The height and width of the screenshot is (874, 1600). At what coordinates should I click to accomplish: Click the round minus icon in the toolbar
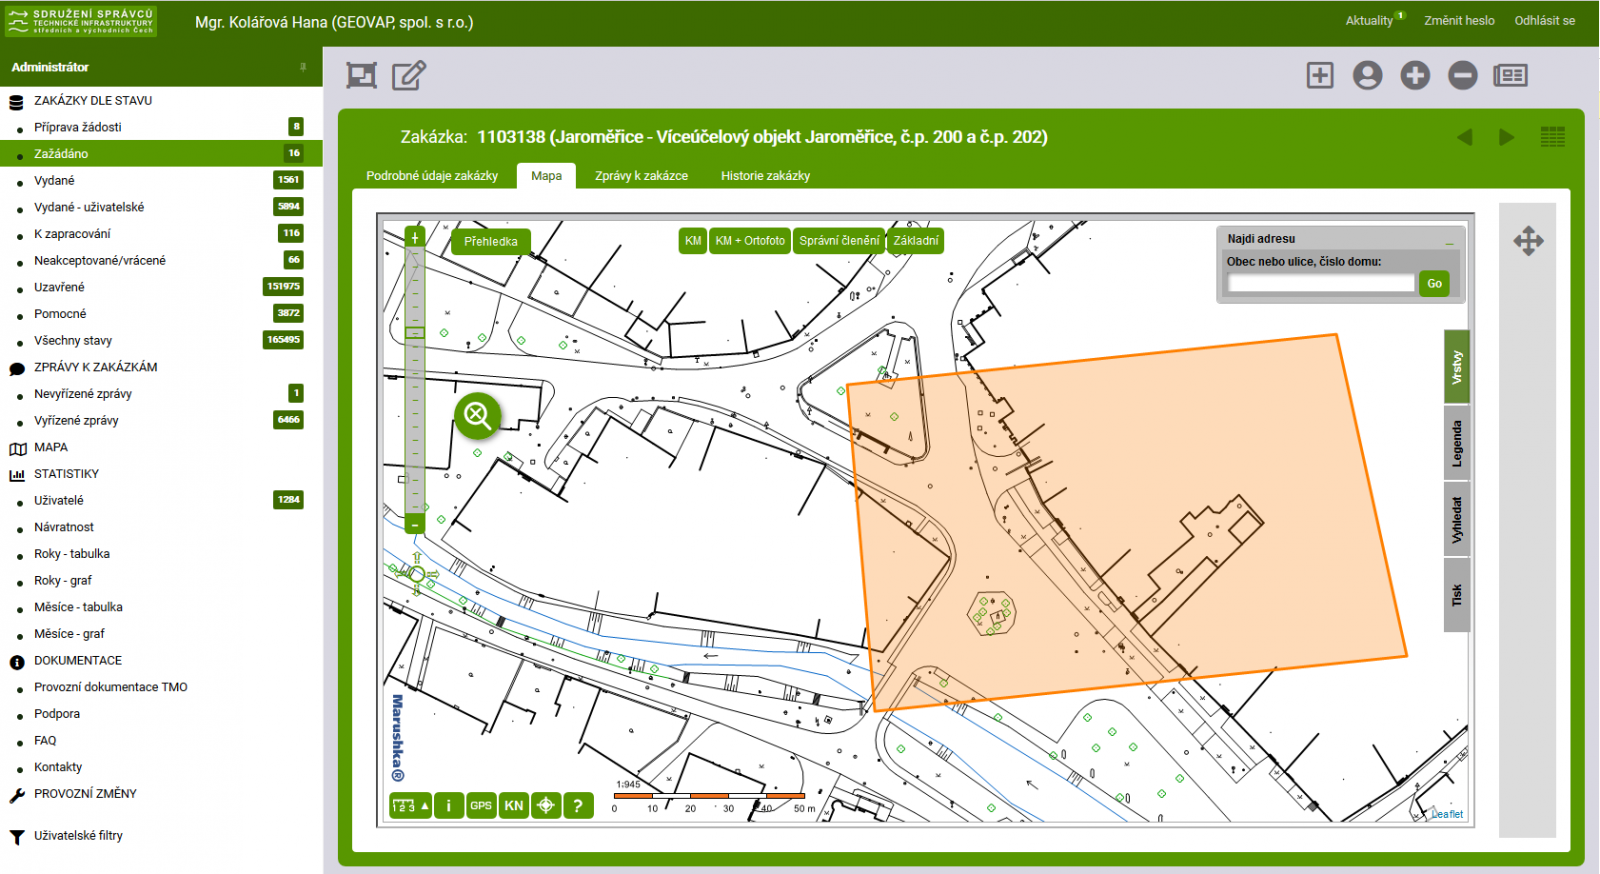[1462, 76]
